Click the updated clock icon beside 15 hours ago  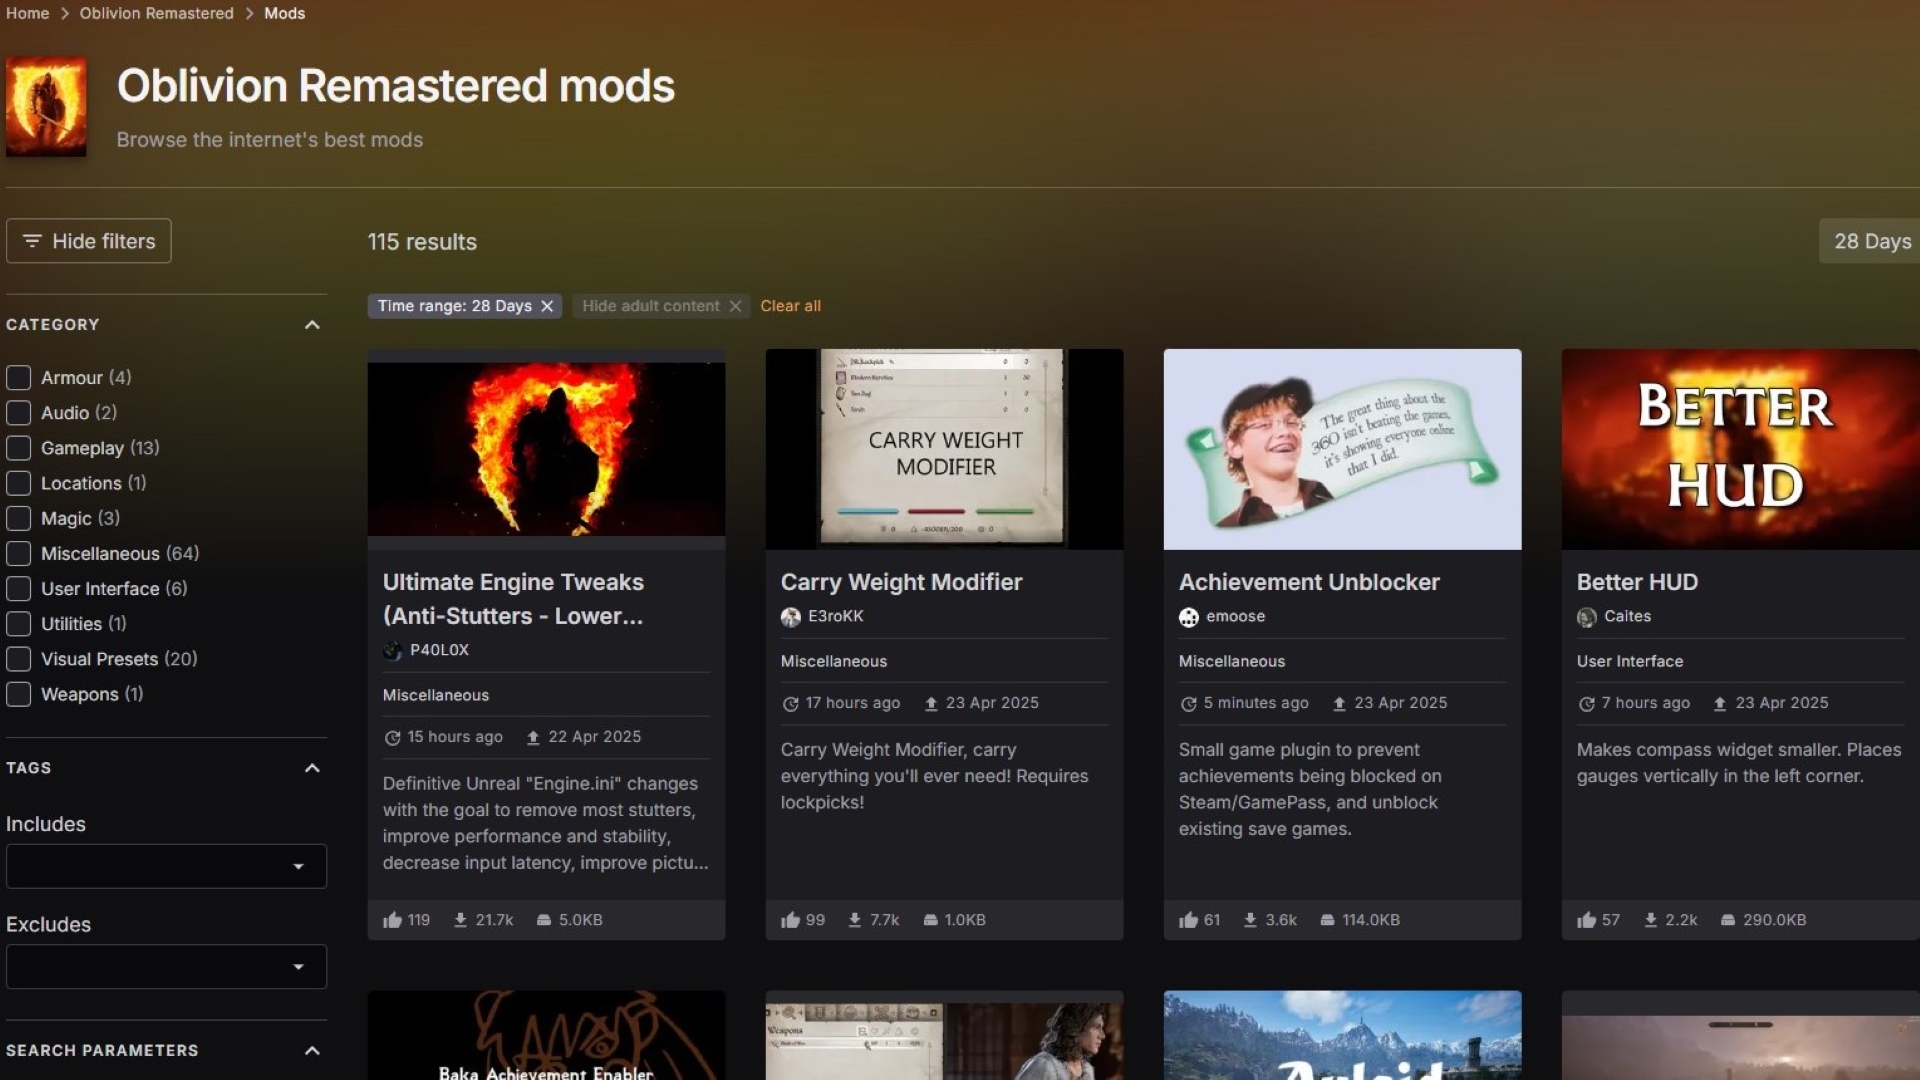pos(392,738)
